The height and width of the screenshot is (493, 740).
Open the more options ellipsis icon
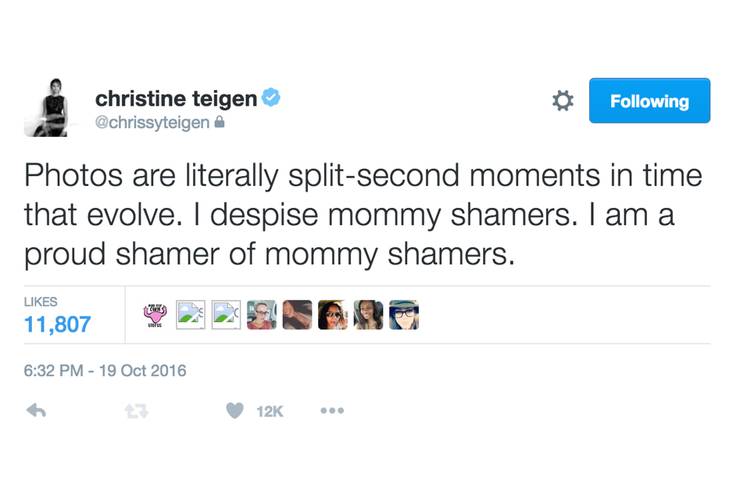click(331, 411)
